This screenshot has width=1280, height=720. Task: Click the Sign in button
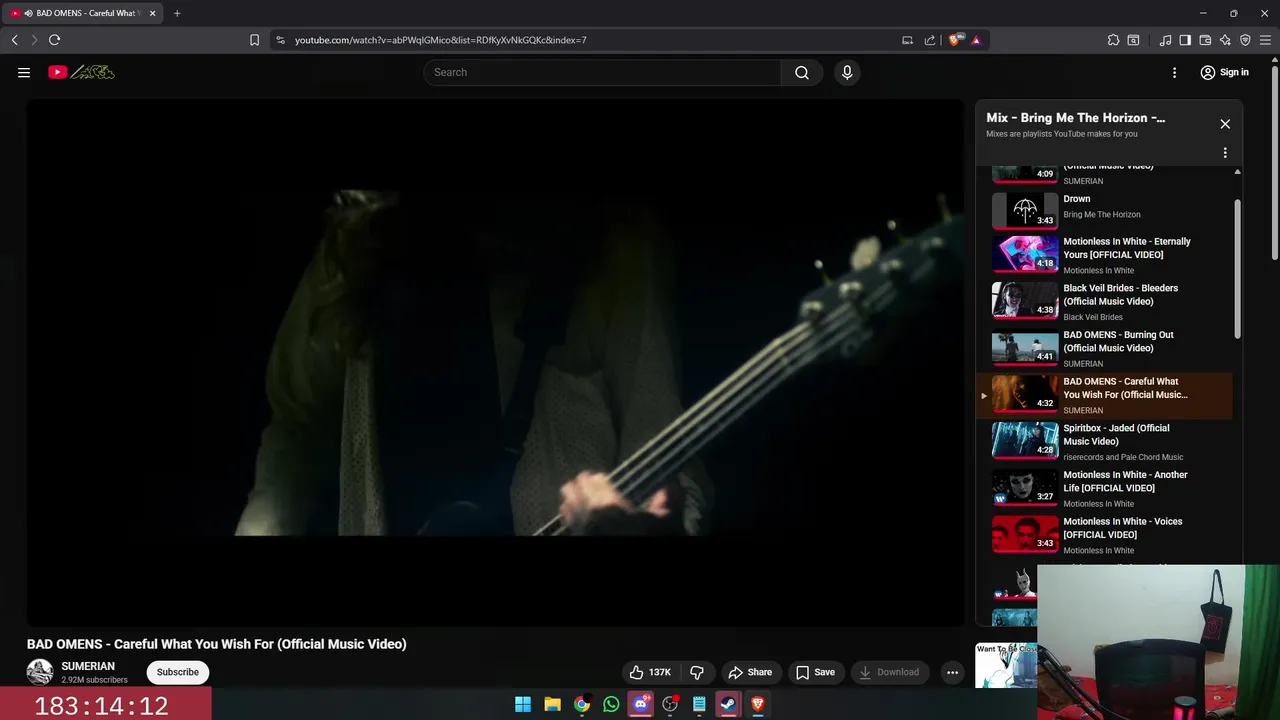pyautogui.click(x=1224, y=72)
